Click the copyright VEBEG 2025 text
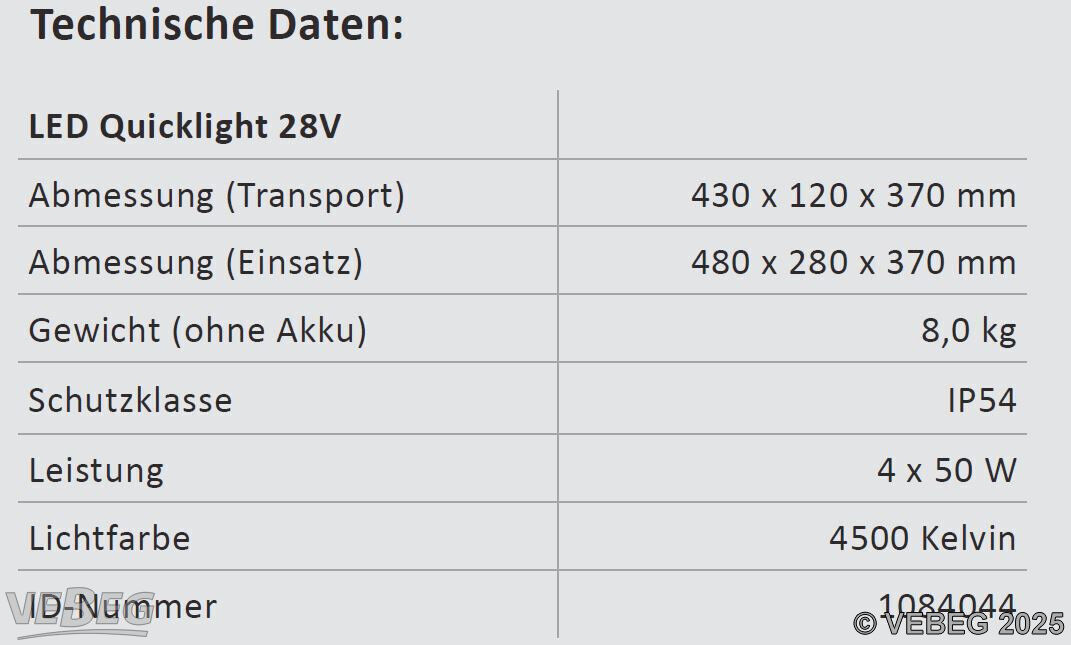 click(x=959, y=623)
